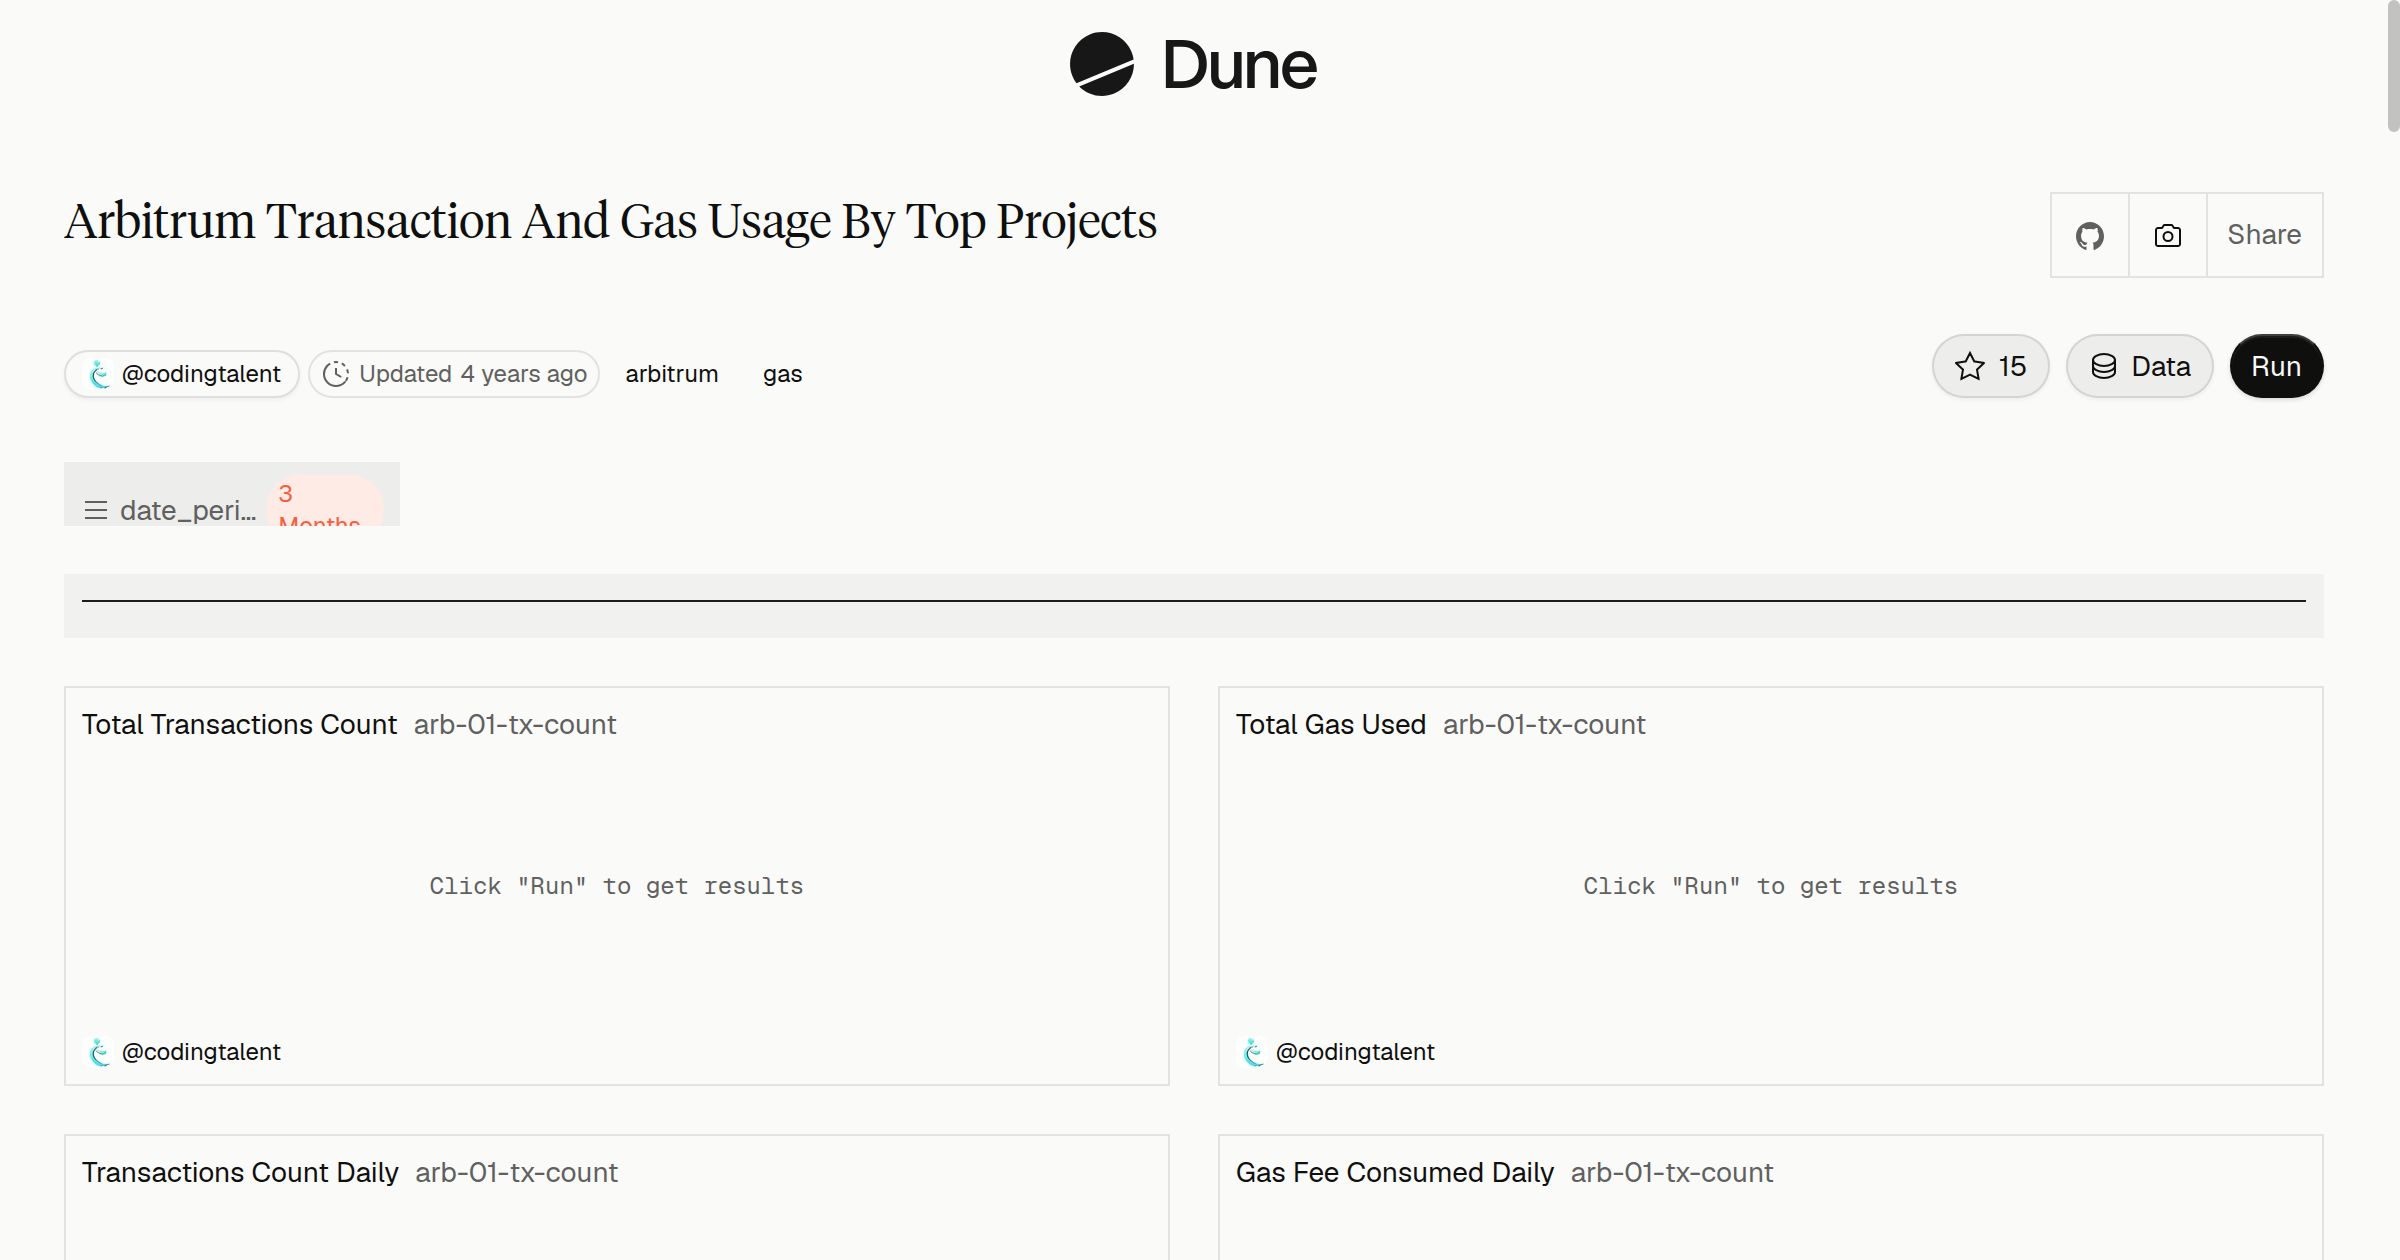Open the GitHub icon link
This screenshot has height=1260, width=2400.
tap(2089, 235)
